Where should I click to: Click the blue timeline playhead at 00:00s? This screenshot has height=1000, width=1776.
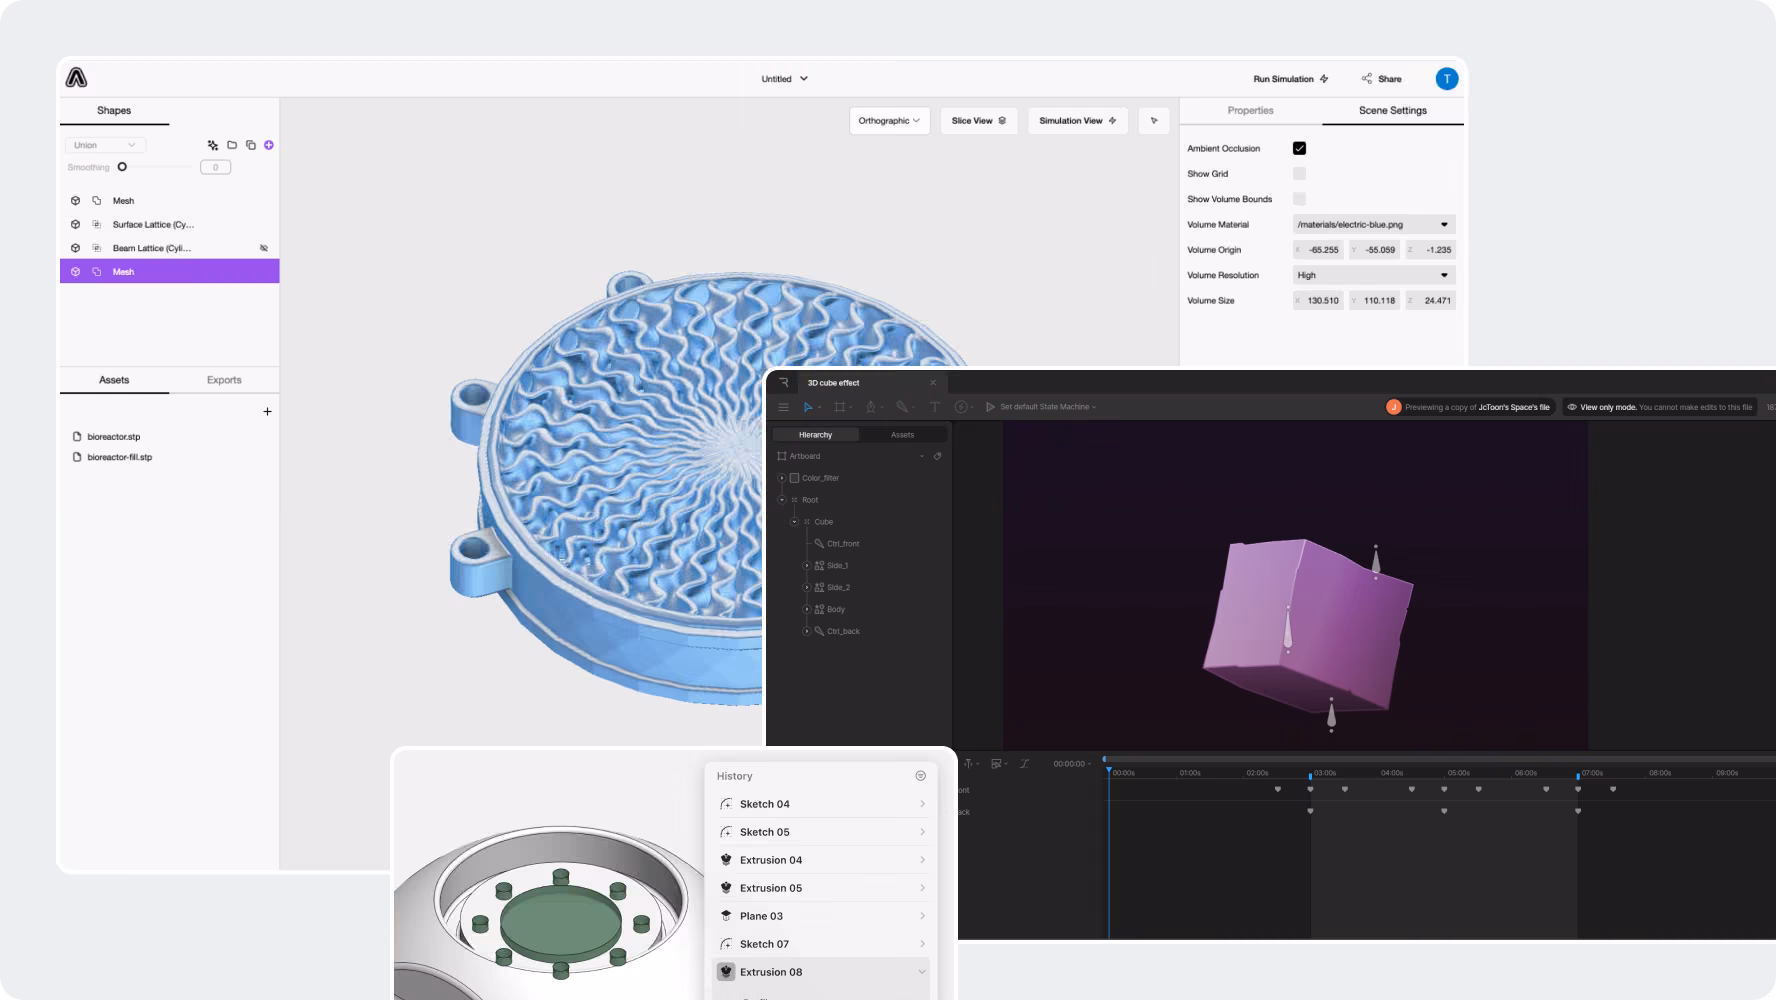click(1108, 769)
